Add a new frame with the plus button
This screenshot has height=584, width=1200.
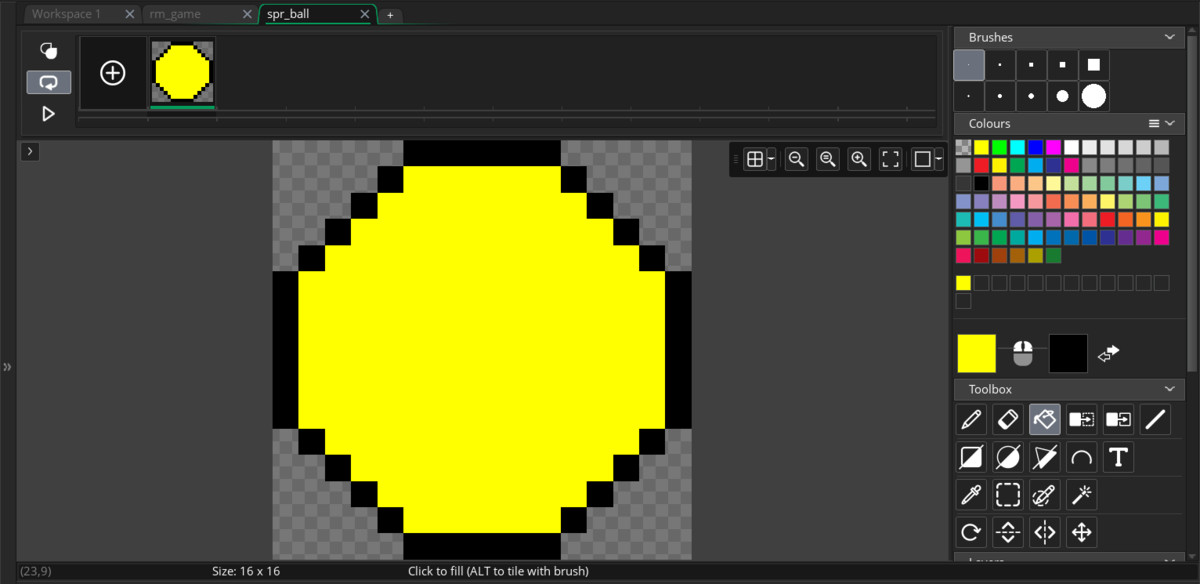(x=113, y=73)
